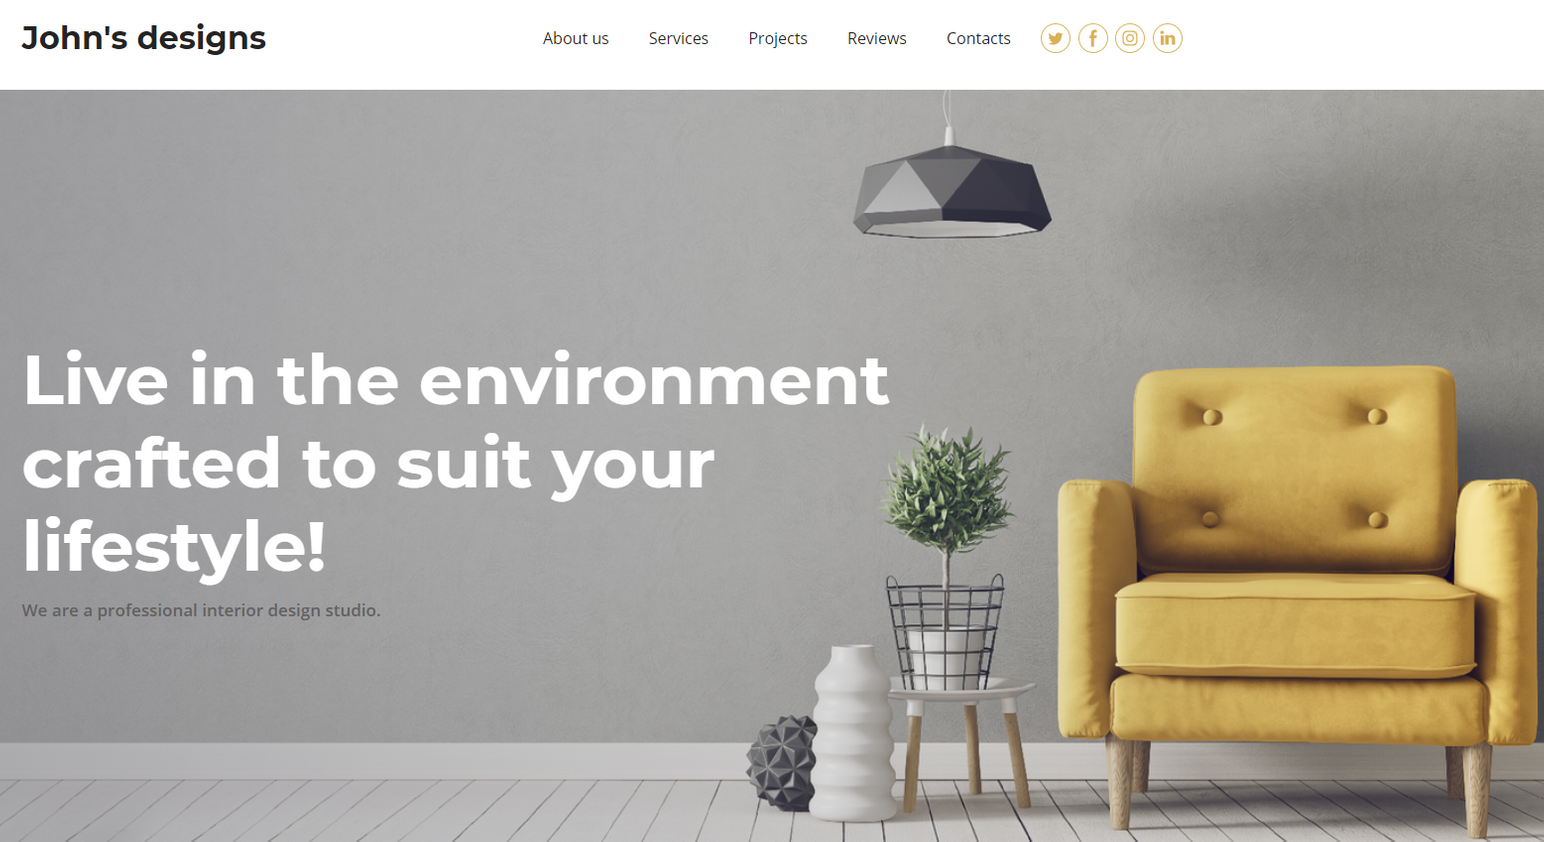This screenshot has height=842, width=1544.
Task: Open the LinkedIn social link icon
Action: click(x=1167, y=38)
